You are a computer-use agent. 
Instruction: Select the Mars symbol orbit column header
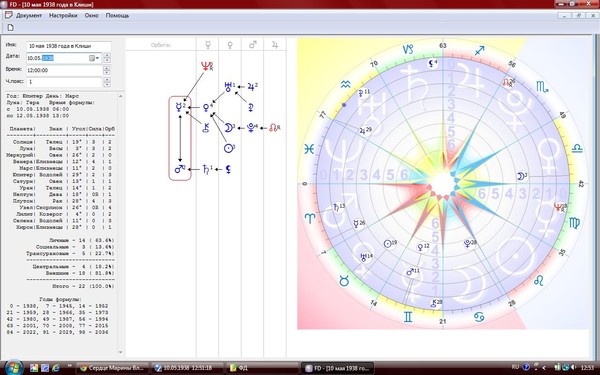point(253,45)
